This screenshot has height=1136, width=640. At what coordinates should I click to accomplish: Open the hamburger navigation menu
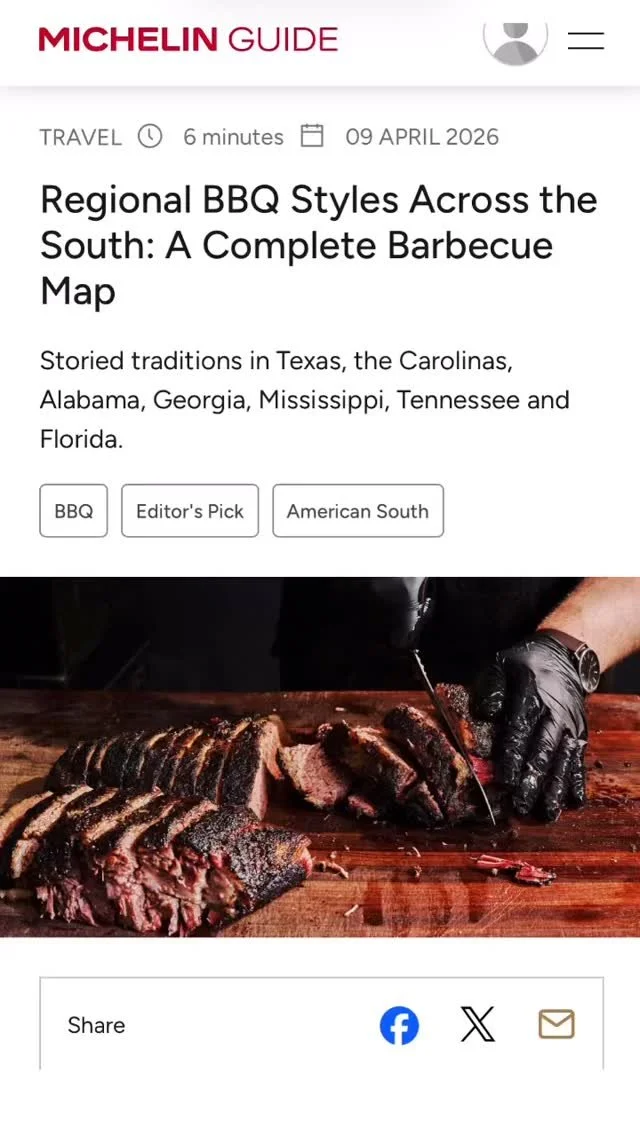(586, 40)
